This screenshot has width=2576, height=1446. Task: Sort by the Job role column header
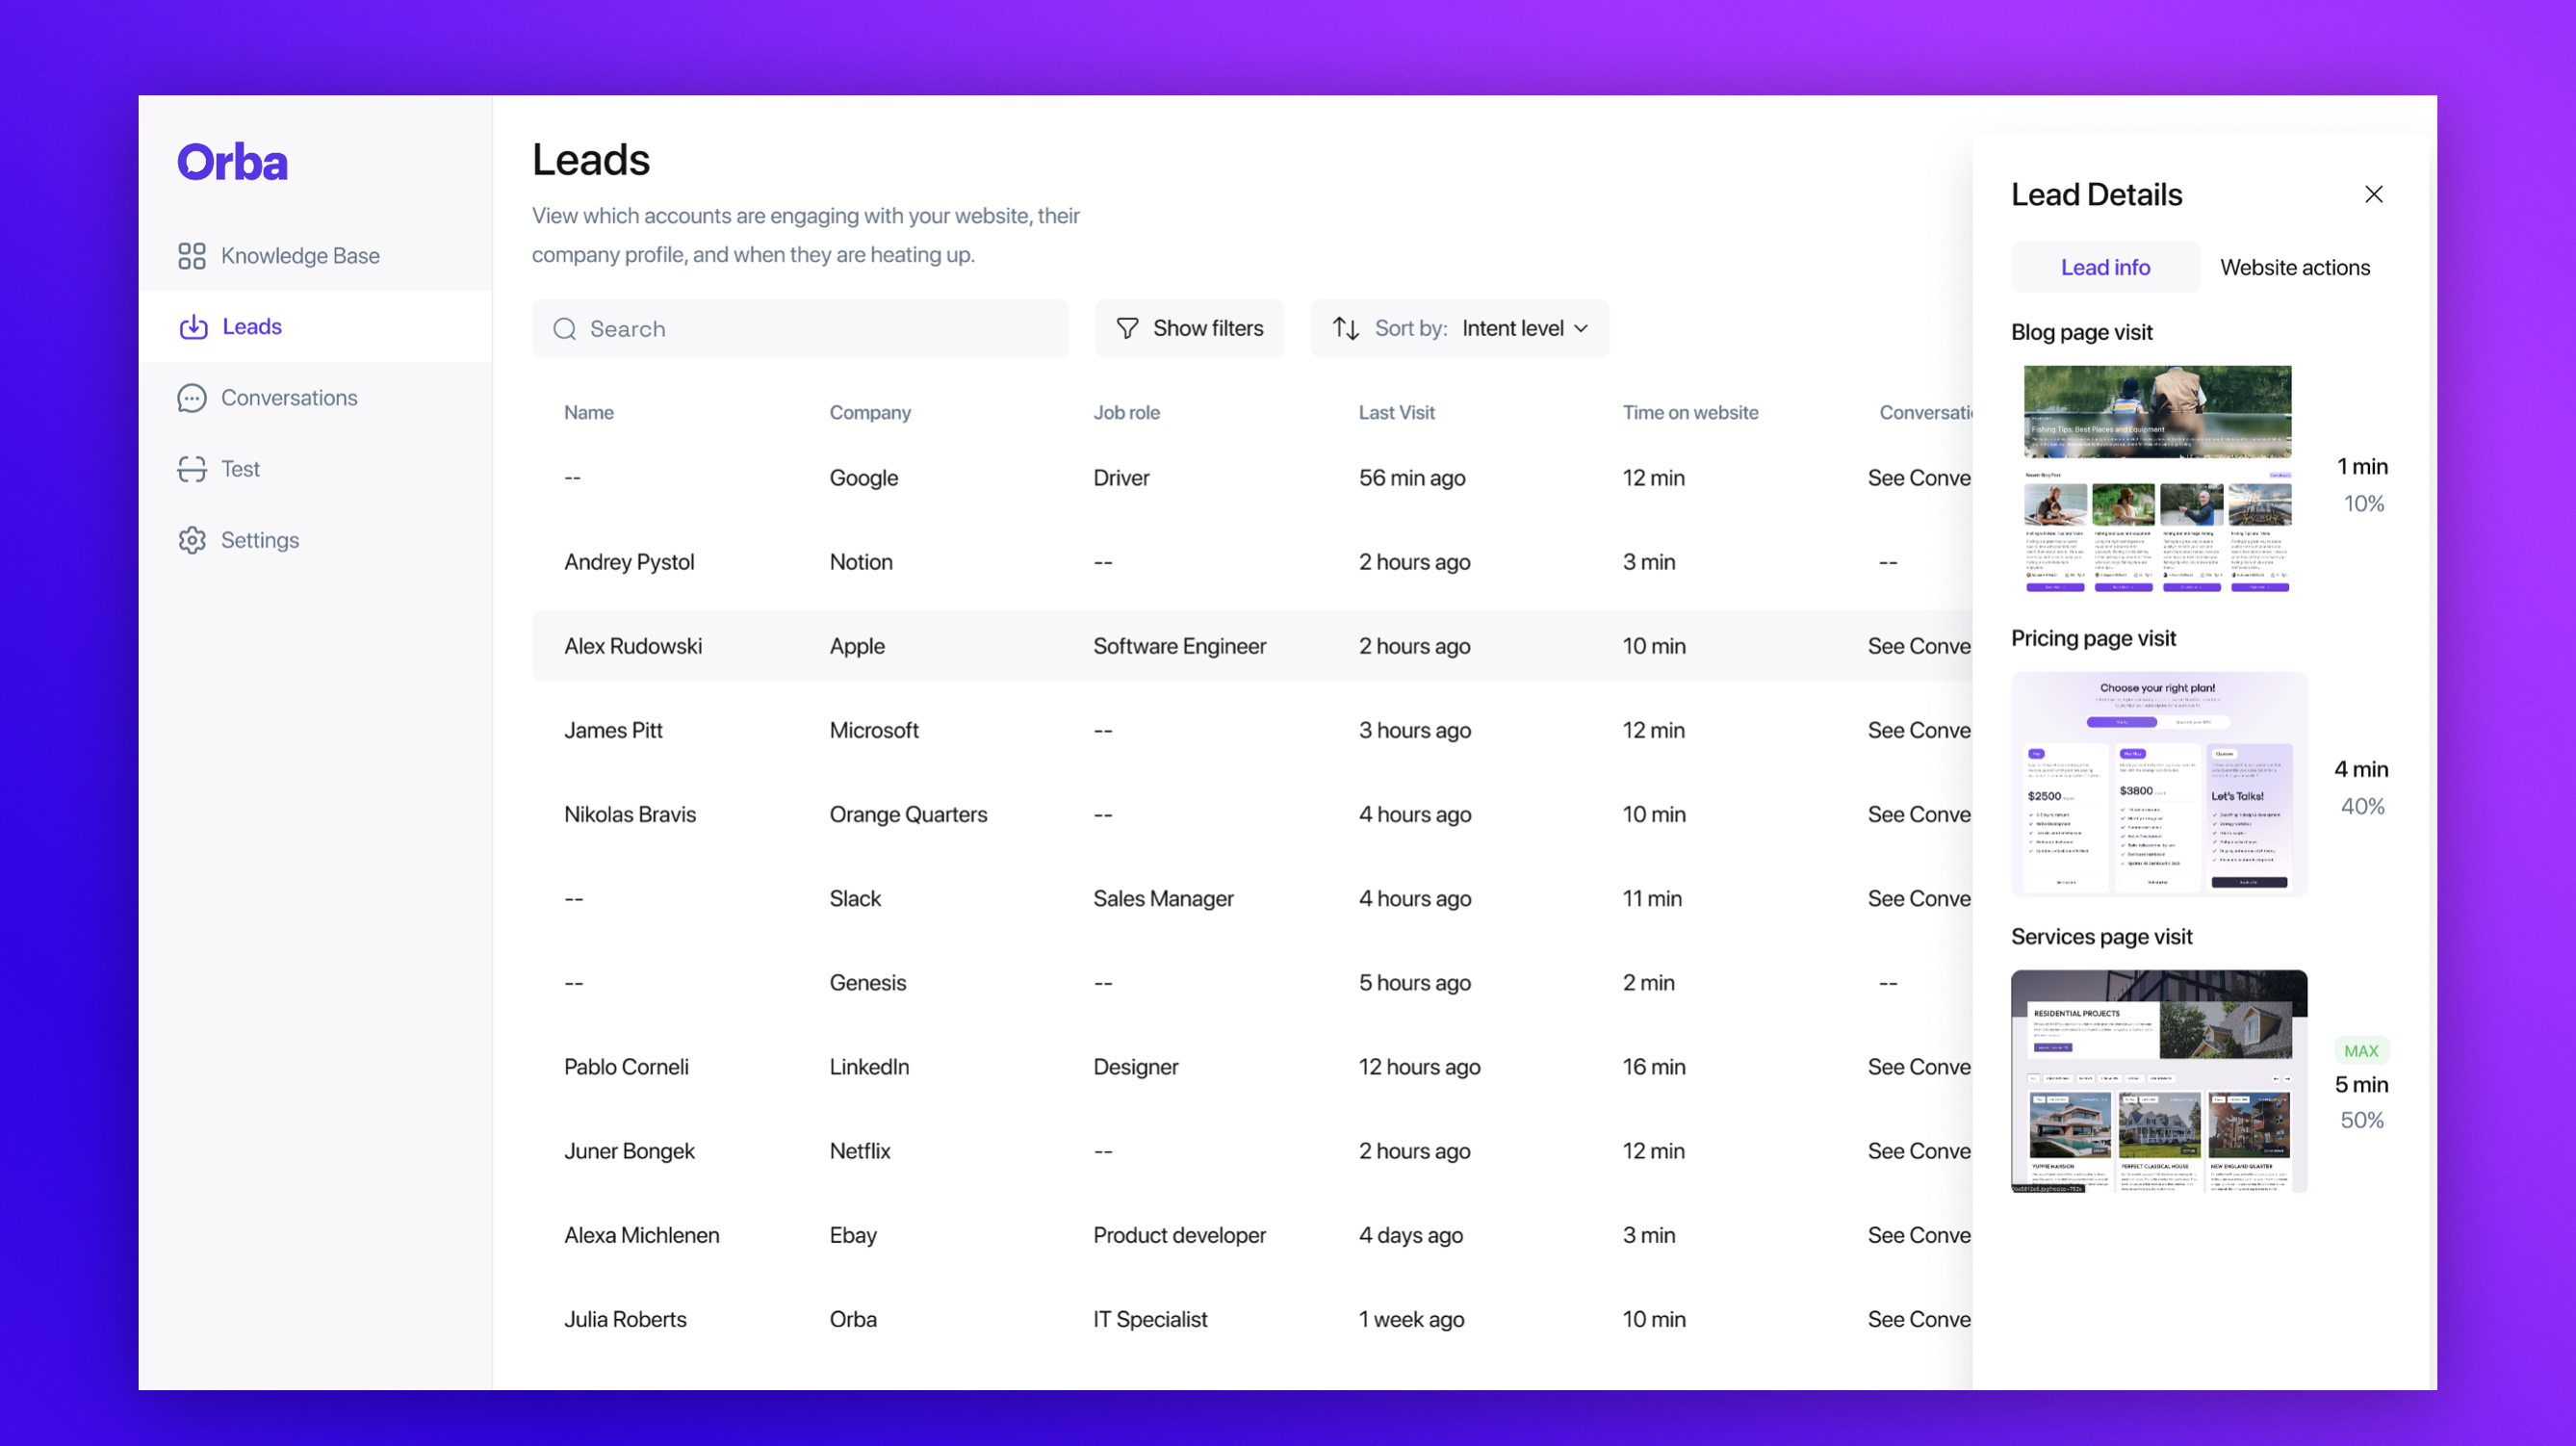[x=1126, y=412]
